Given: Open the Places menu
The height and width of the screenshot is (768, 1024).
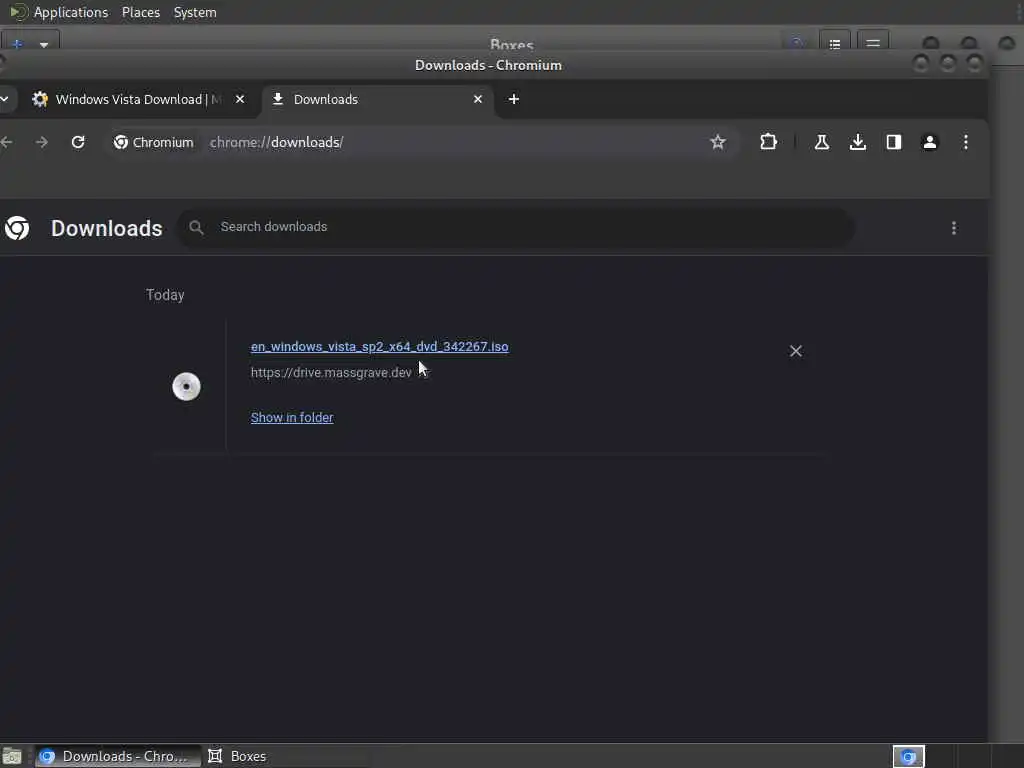Looking at the screenshot, I should coord(141,12).
